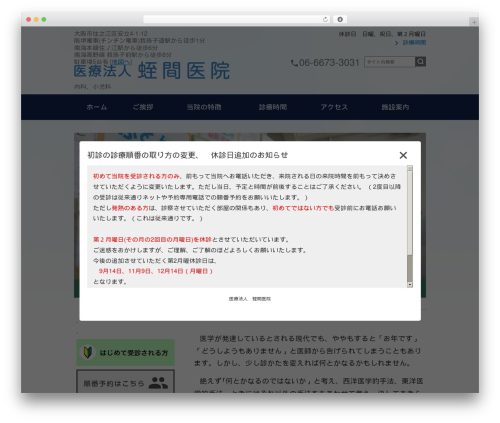Open the ホーム menu item
The image size is (500, 423).
tap(97, 107)
